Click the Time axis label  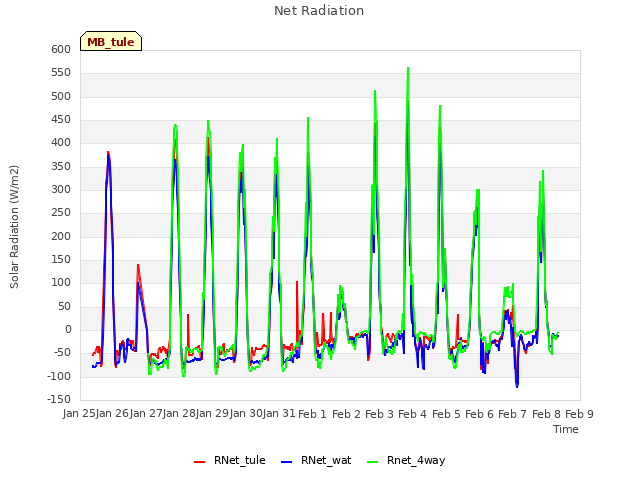(x=566, y=429)
